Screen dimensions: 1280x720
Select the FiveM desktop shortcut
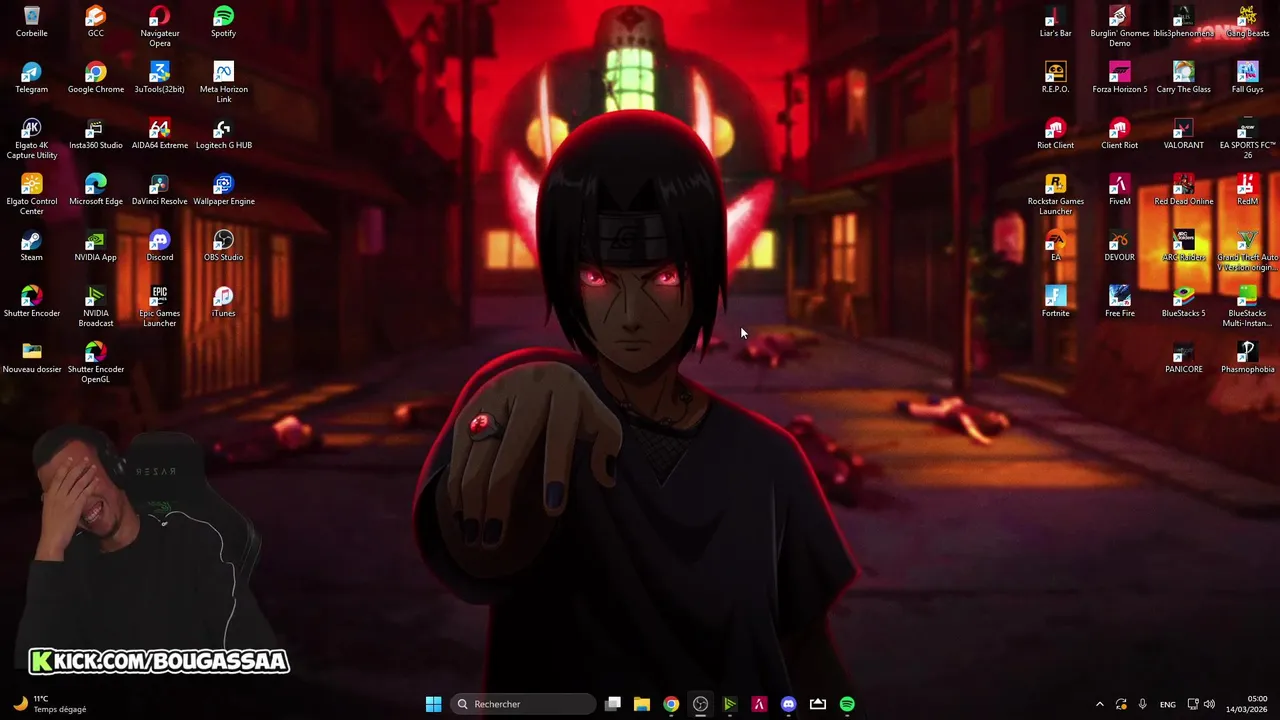point(1120,190)
